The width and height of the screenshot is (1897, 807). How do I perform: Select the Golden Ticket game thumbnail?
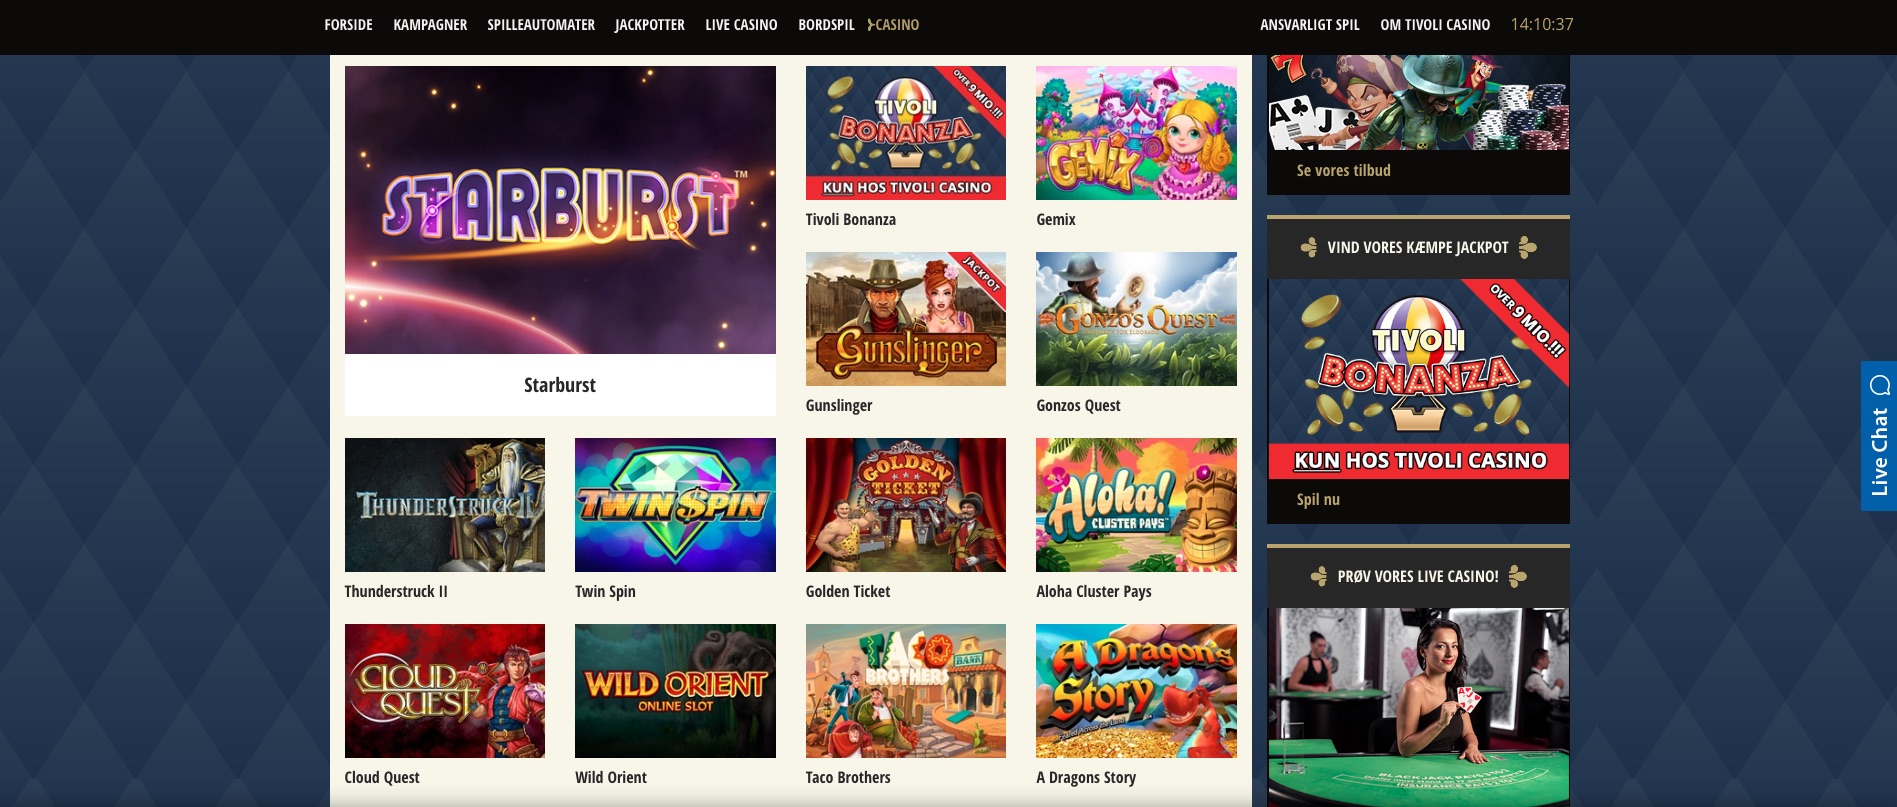906,505
